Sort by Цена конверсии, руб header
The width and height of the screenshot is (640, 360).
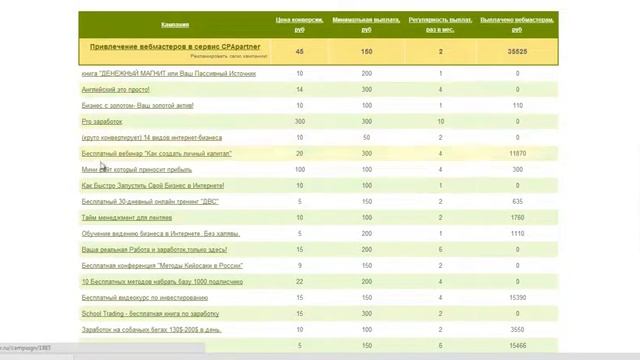point(299,24)
